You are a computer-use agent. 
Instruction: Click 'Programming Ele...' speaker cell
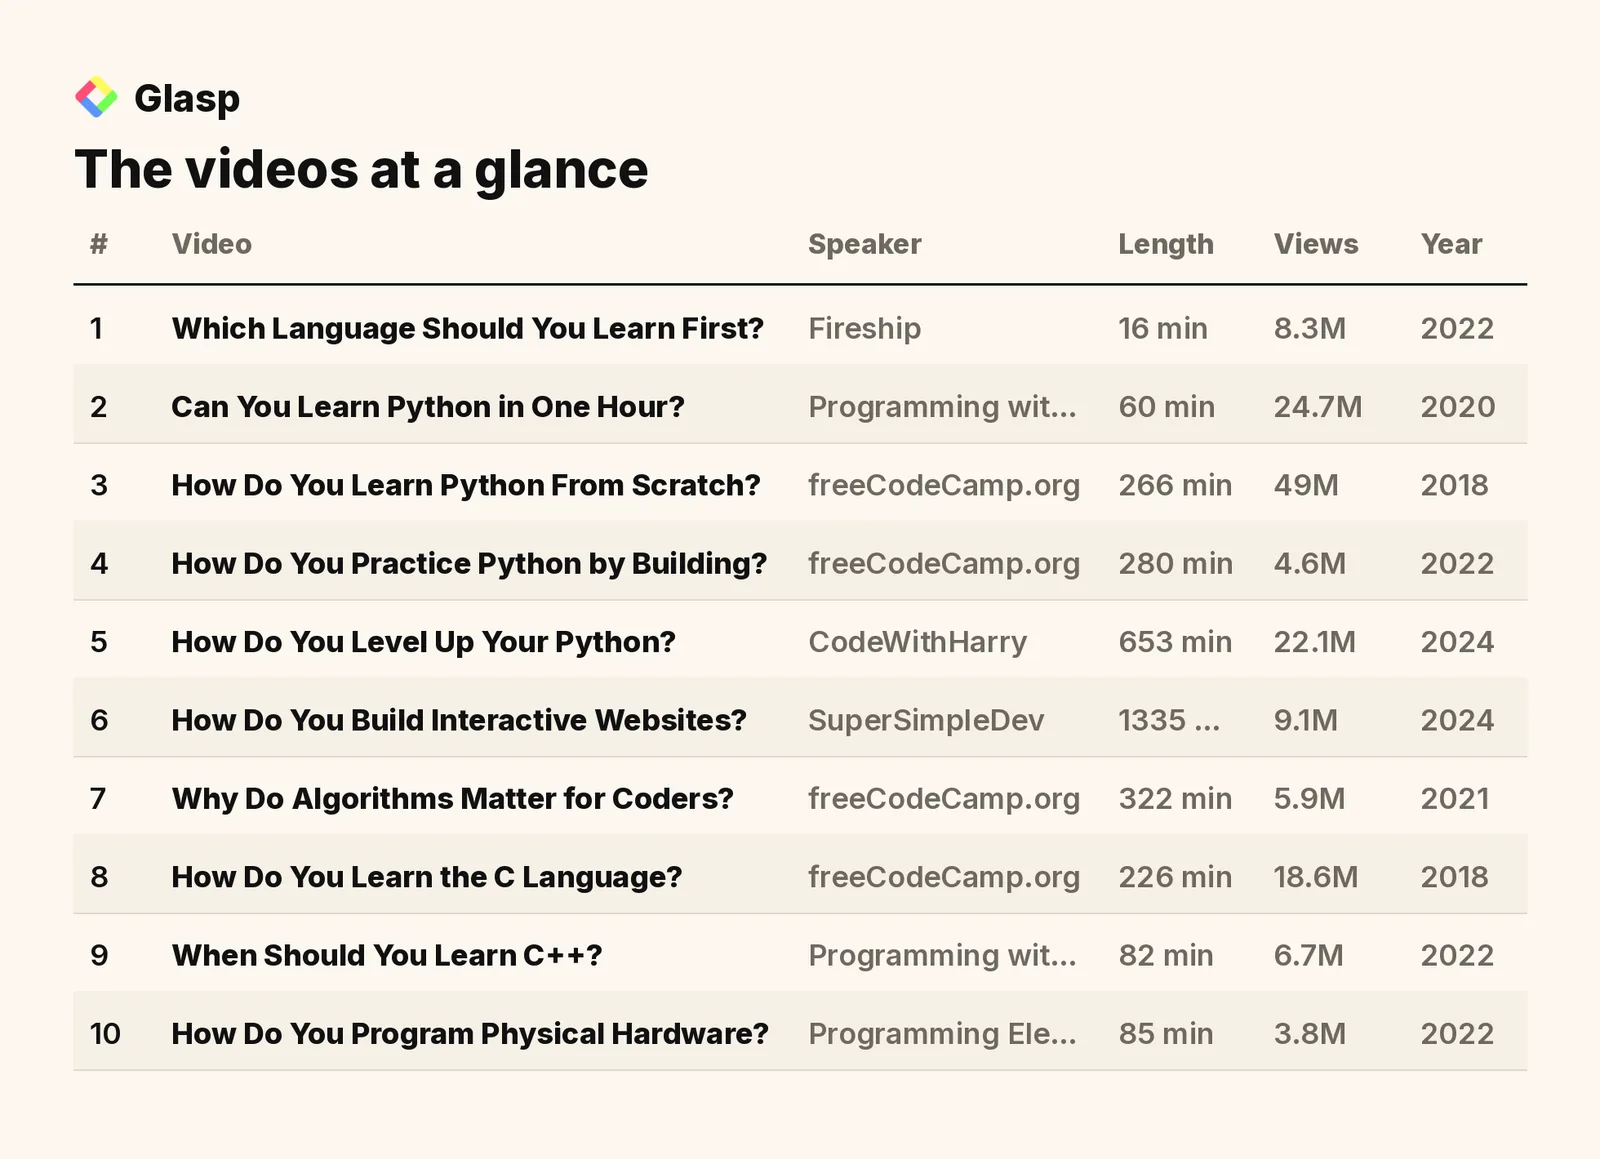[x=943, y=1033]
